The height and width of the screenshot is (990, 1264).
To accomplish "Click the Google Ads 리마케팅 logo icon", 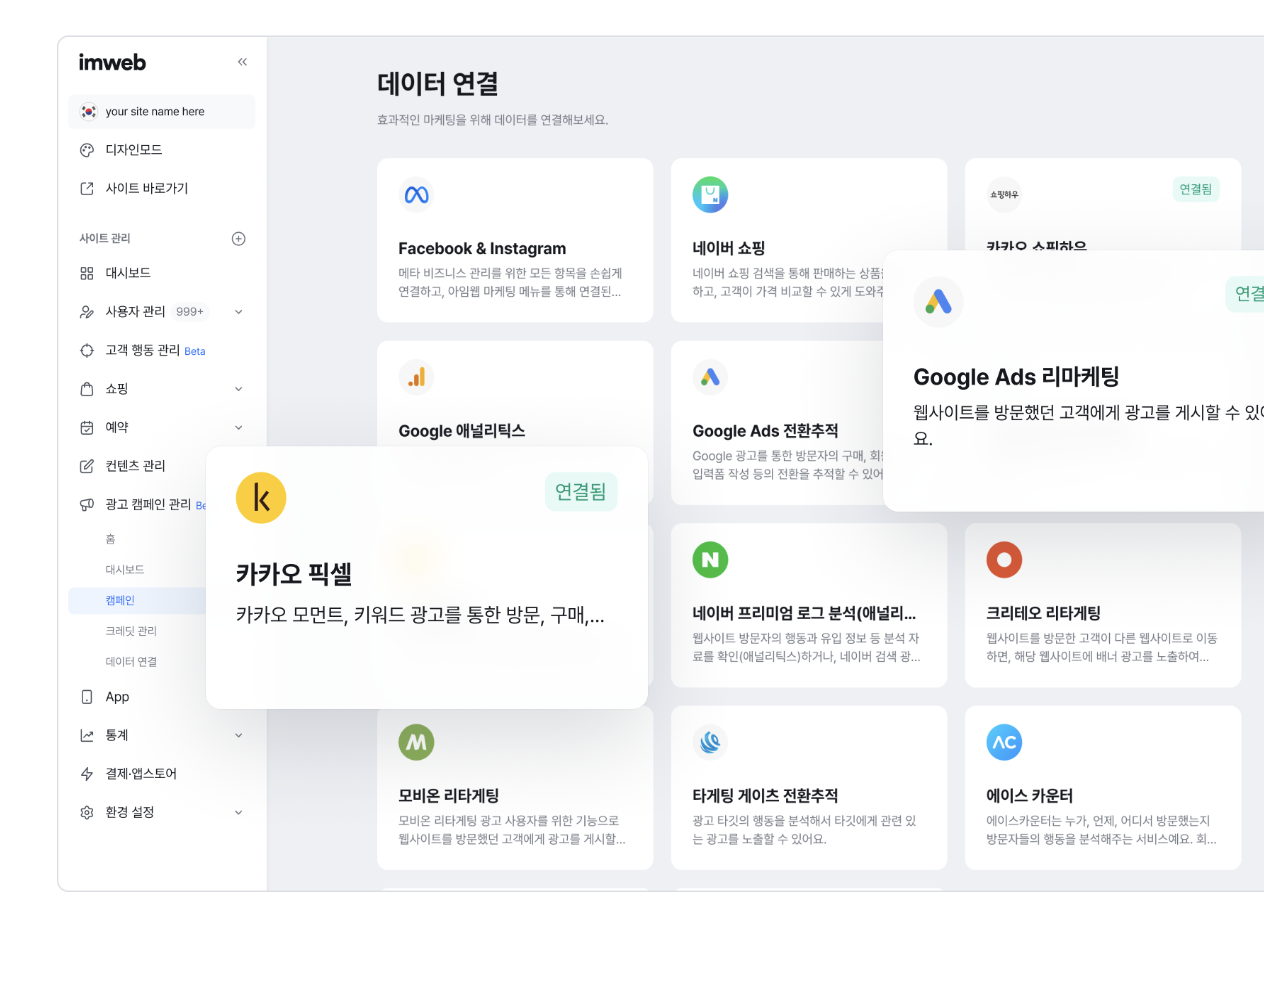I will point(938,301).
